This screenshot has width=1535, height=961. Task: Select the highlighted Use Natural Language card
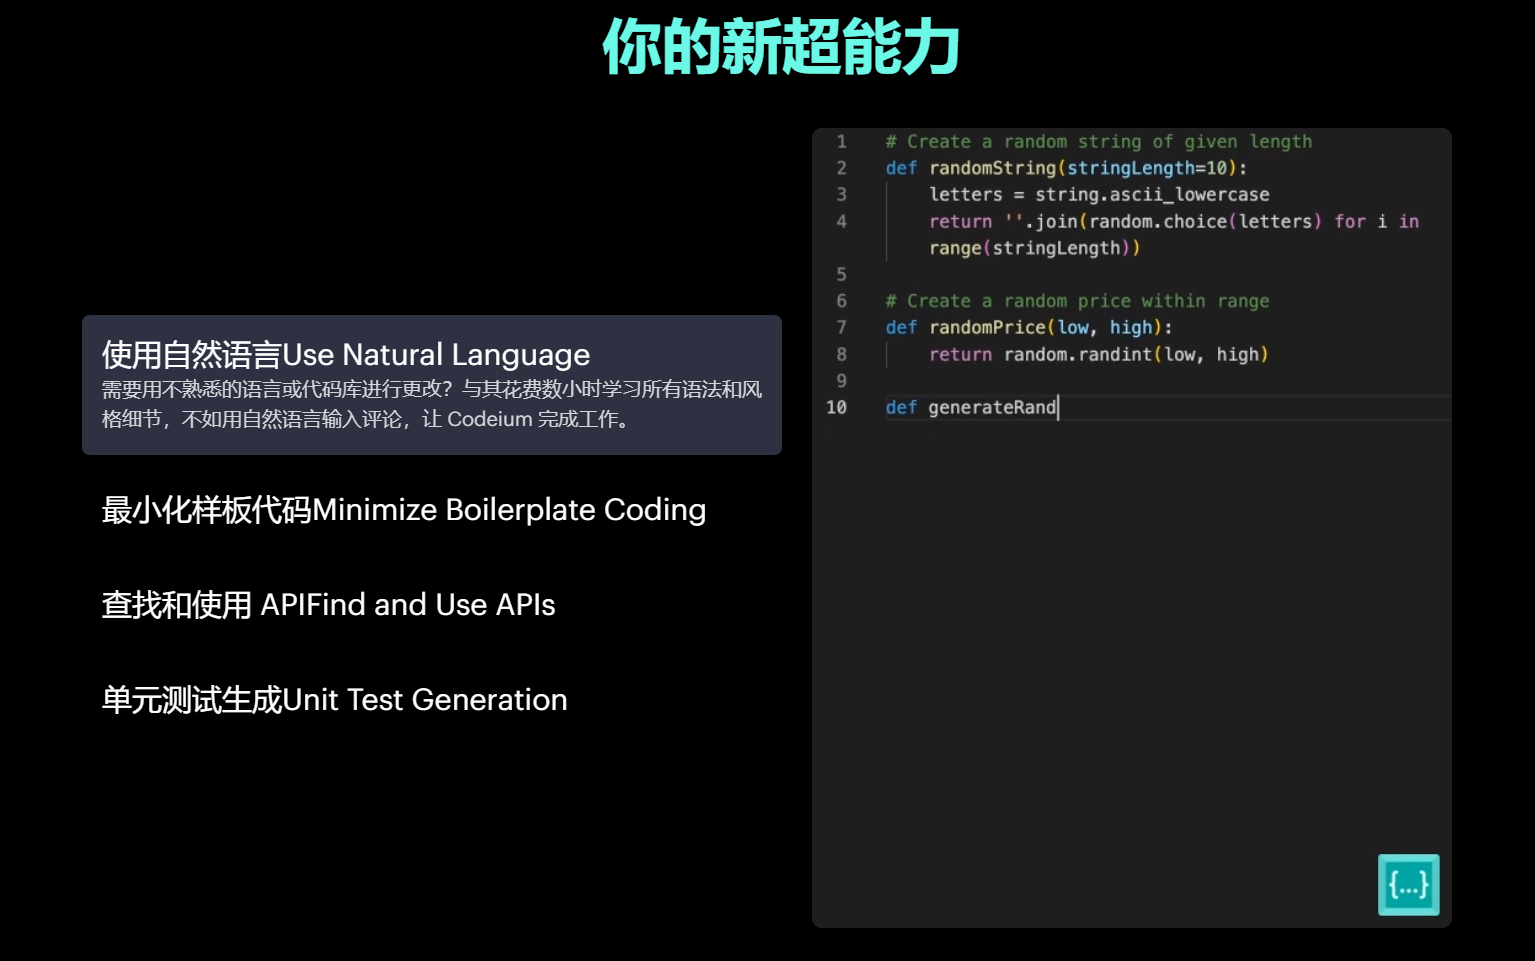pos(430,385)
